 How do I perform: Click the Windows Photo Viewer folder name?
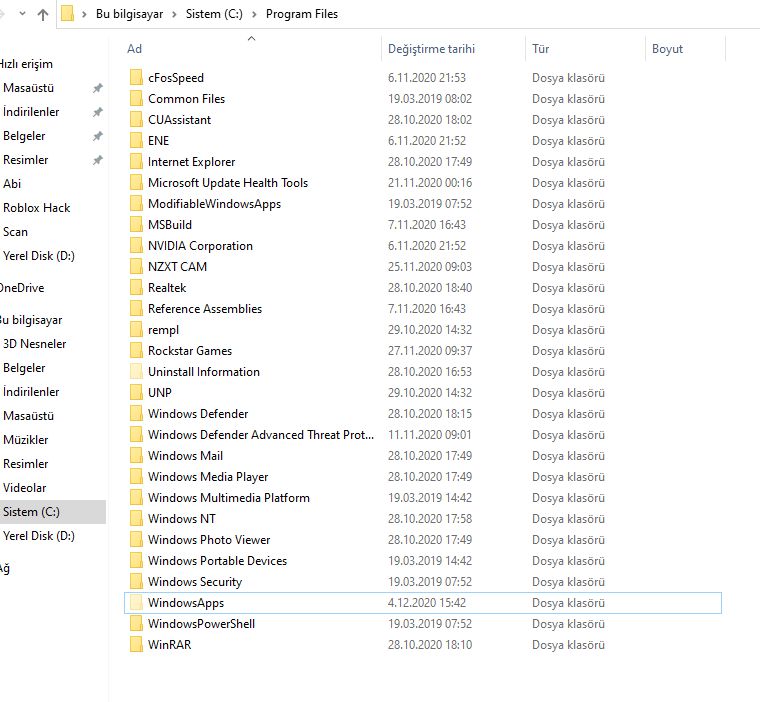point(209,540)
